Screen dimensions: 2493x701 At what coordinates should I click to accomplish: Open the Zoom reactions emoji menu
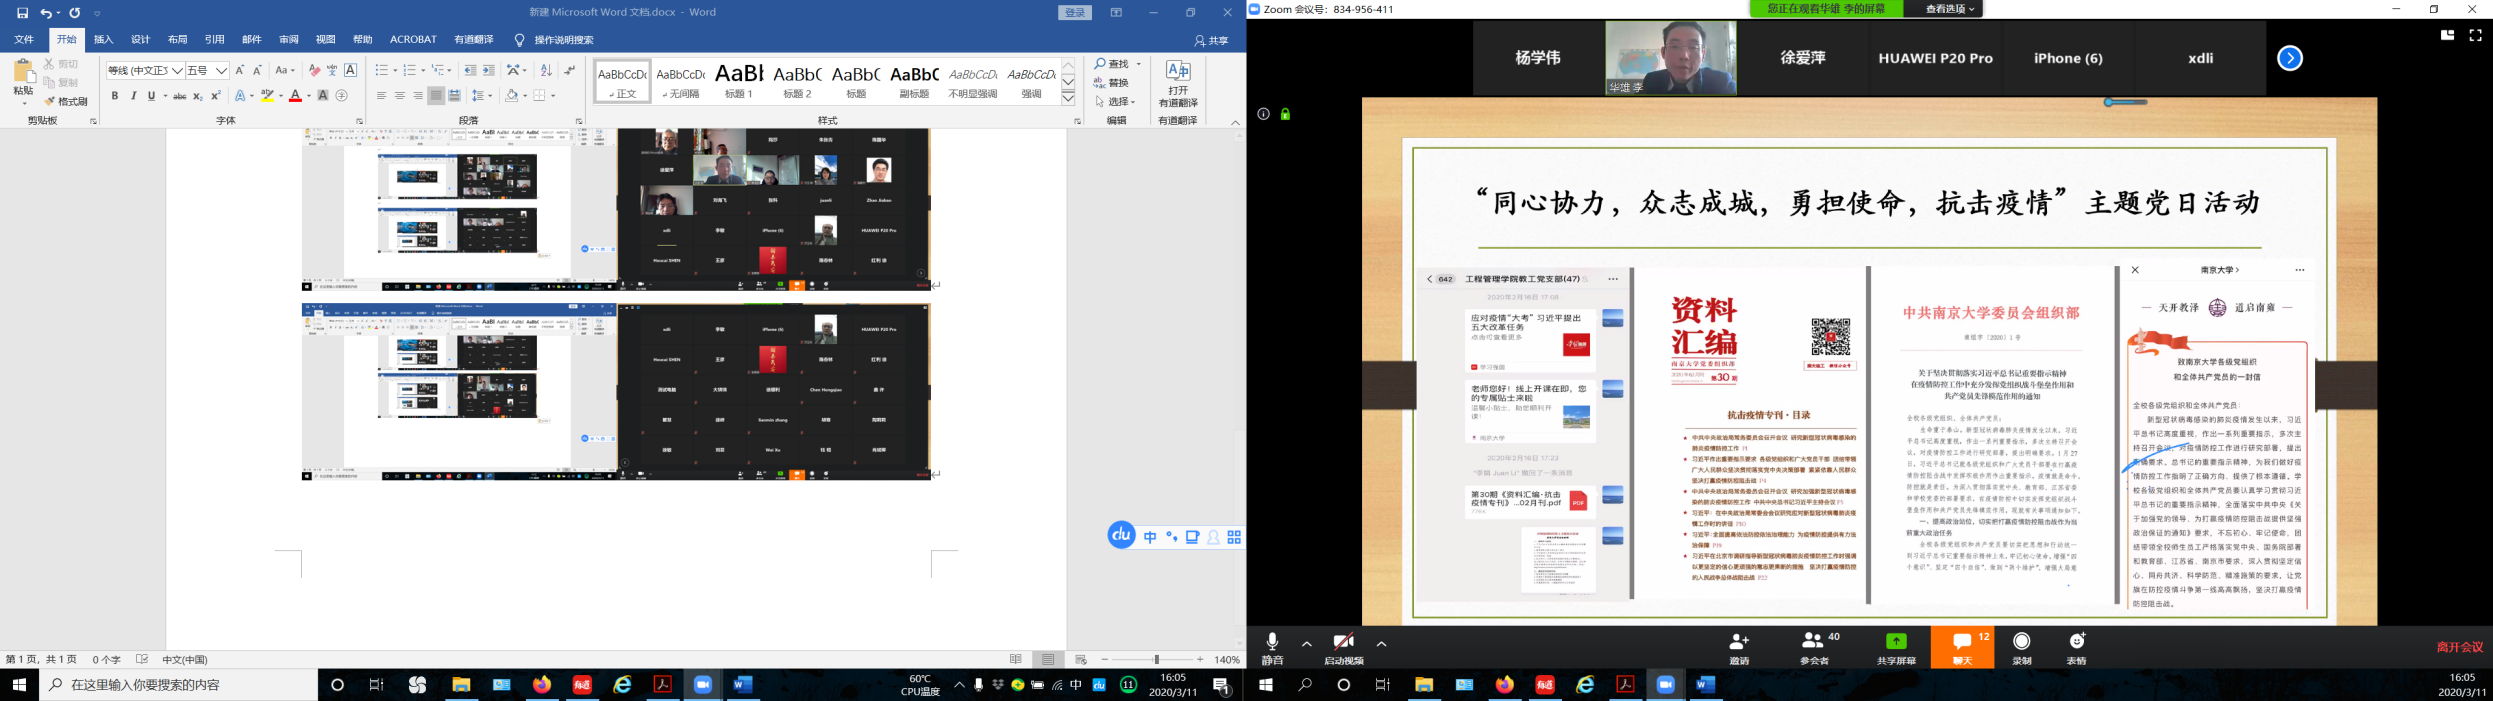pos(2077,646)
